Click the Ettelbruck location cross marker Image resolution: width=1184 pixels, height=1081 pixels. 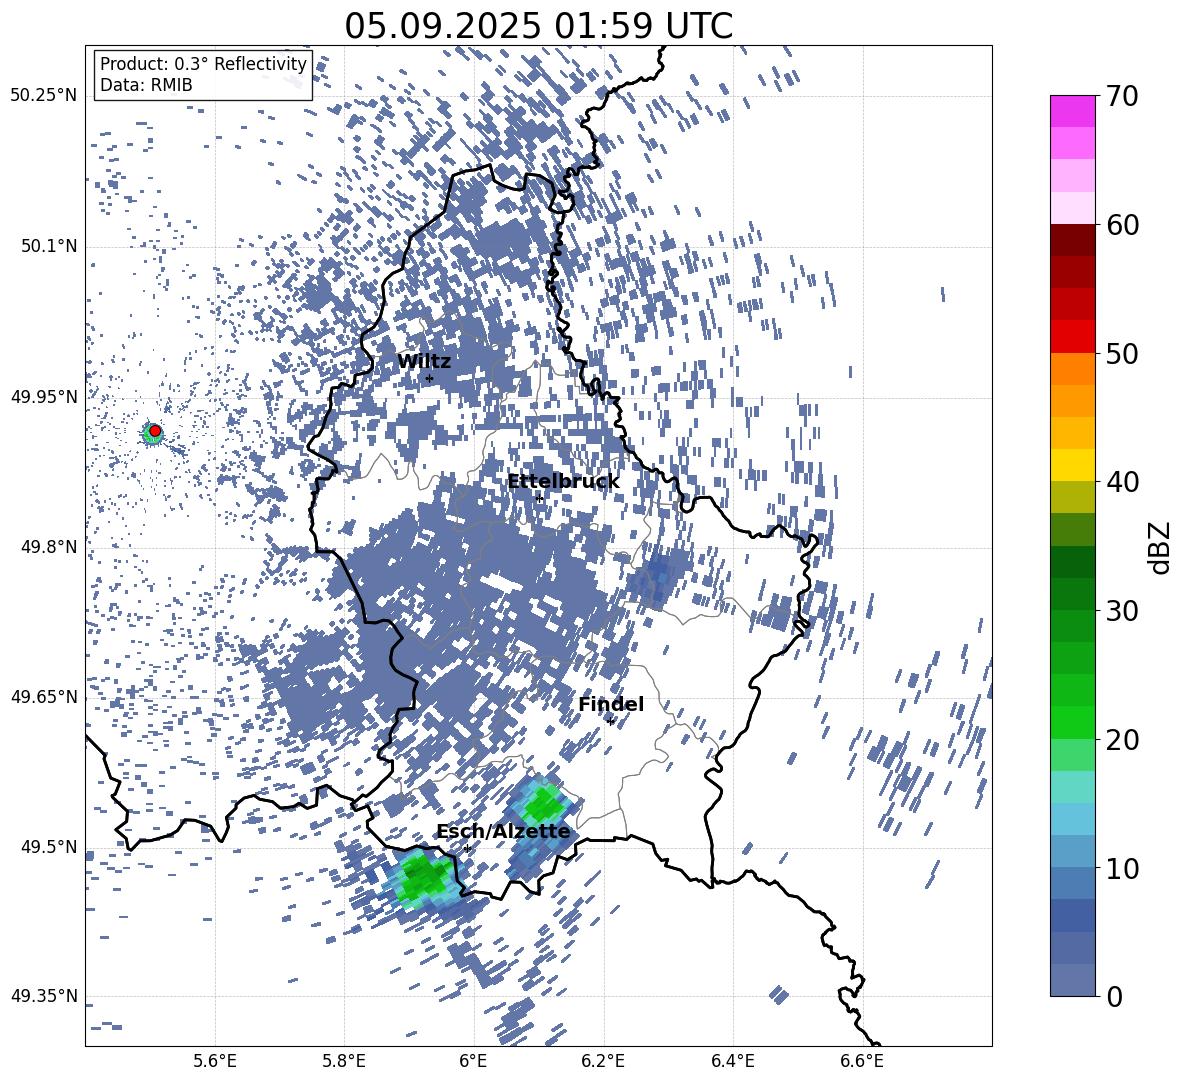[539, 498]
